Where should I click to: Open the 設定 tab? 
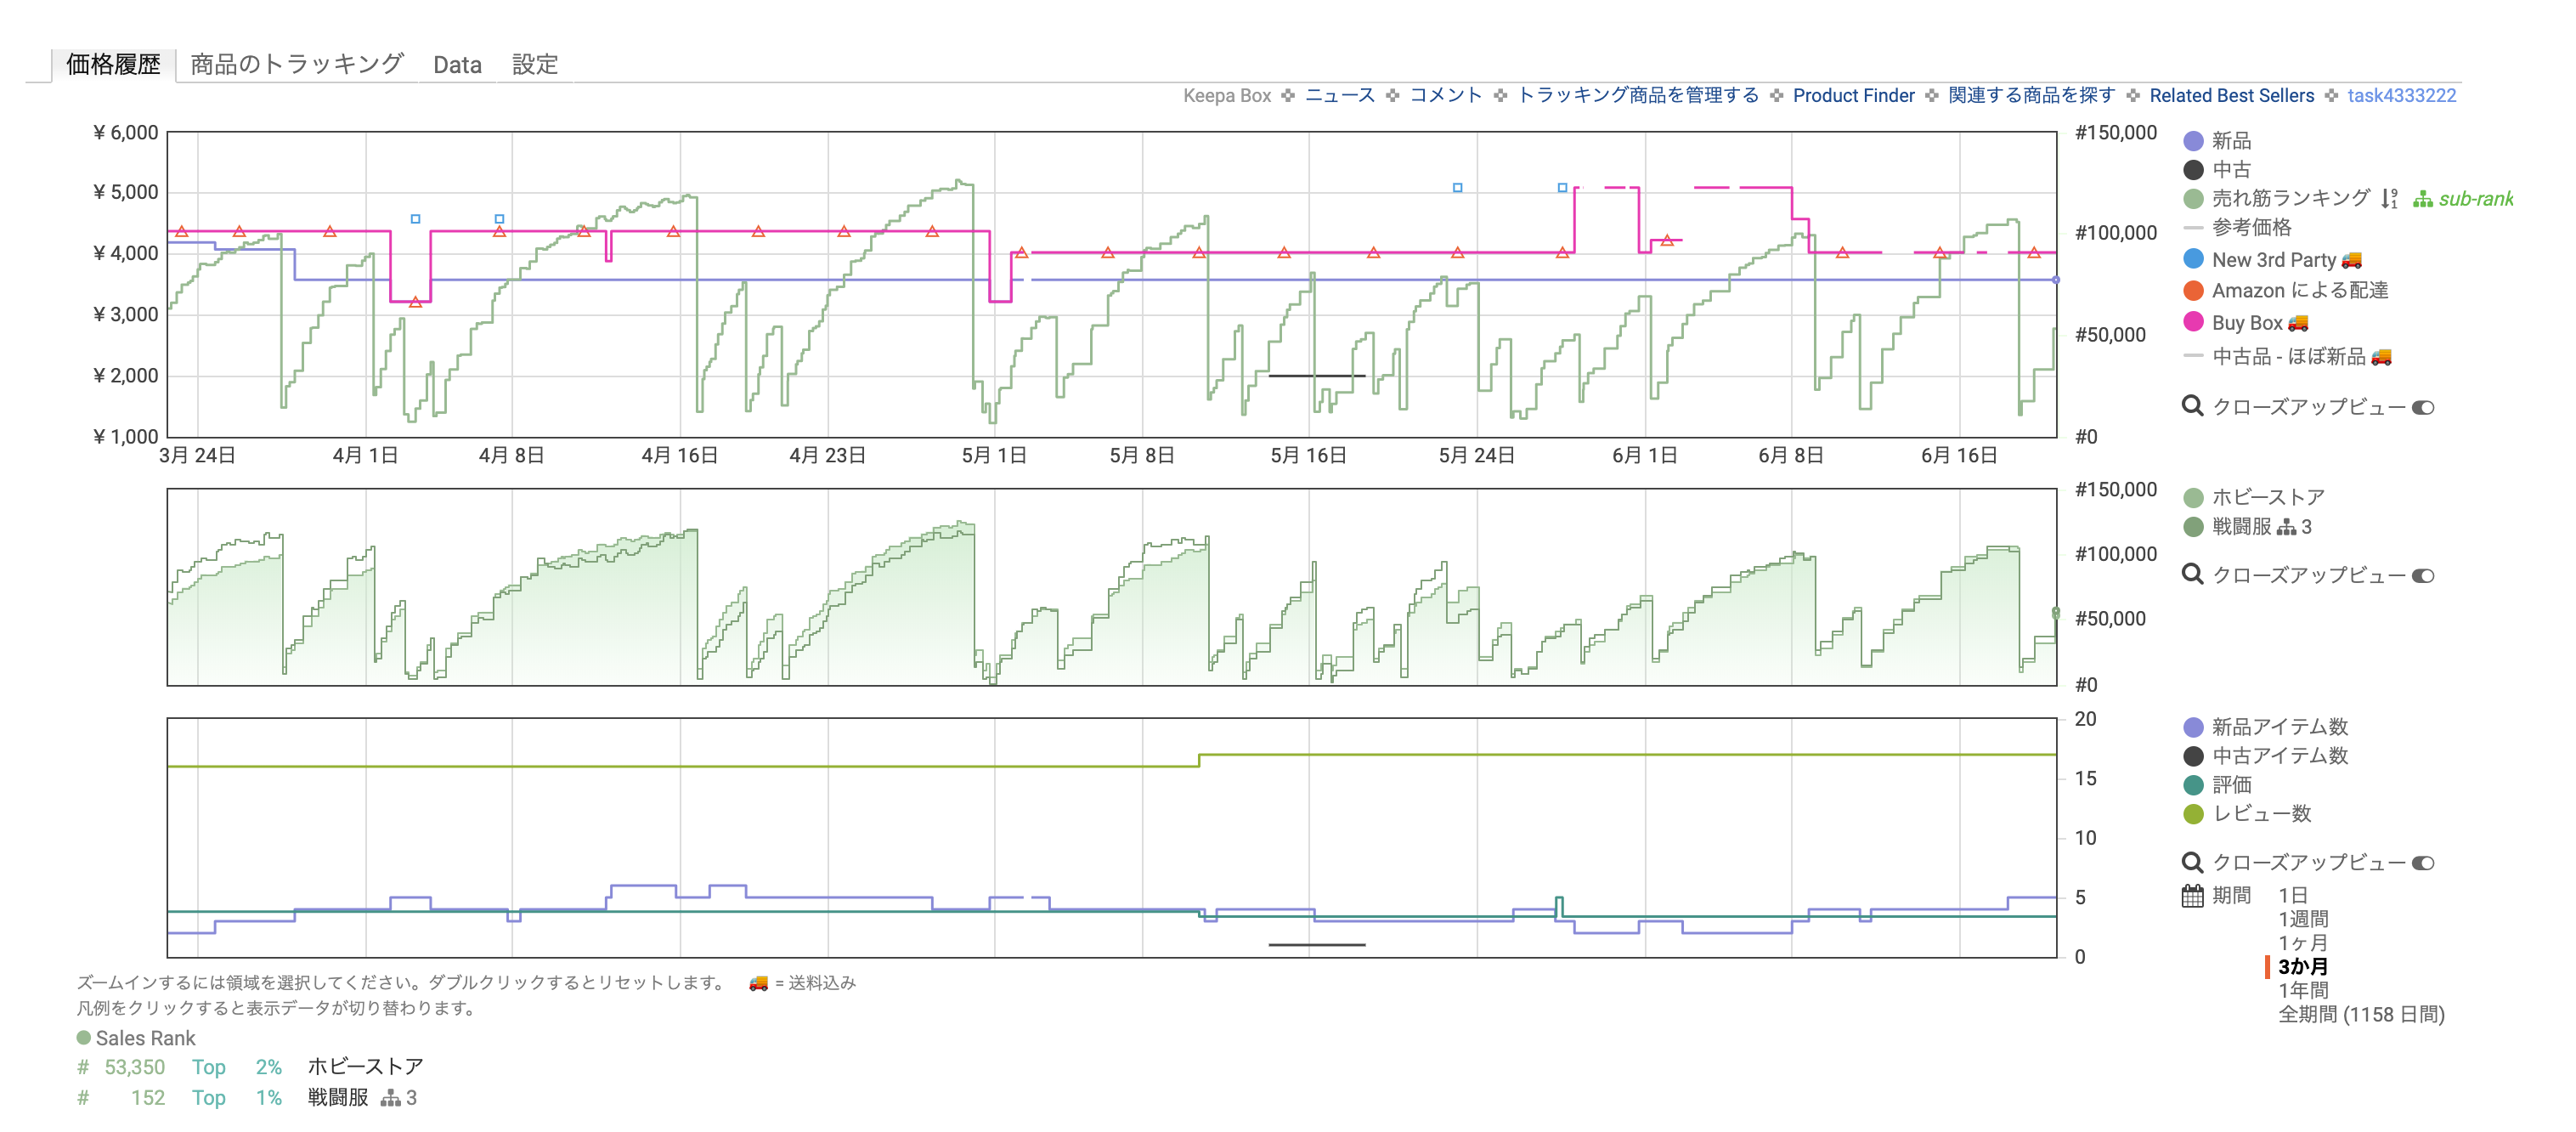pyautogui.click(x=535, y=65)
